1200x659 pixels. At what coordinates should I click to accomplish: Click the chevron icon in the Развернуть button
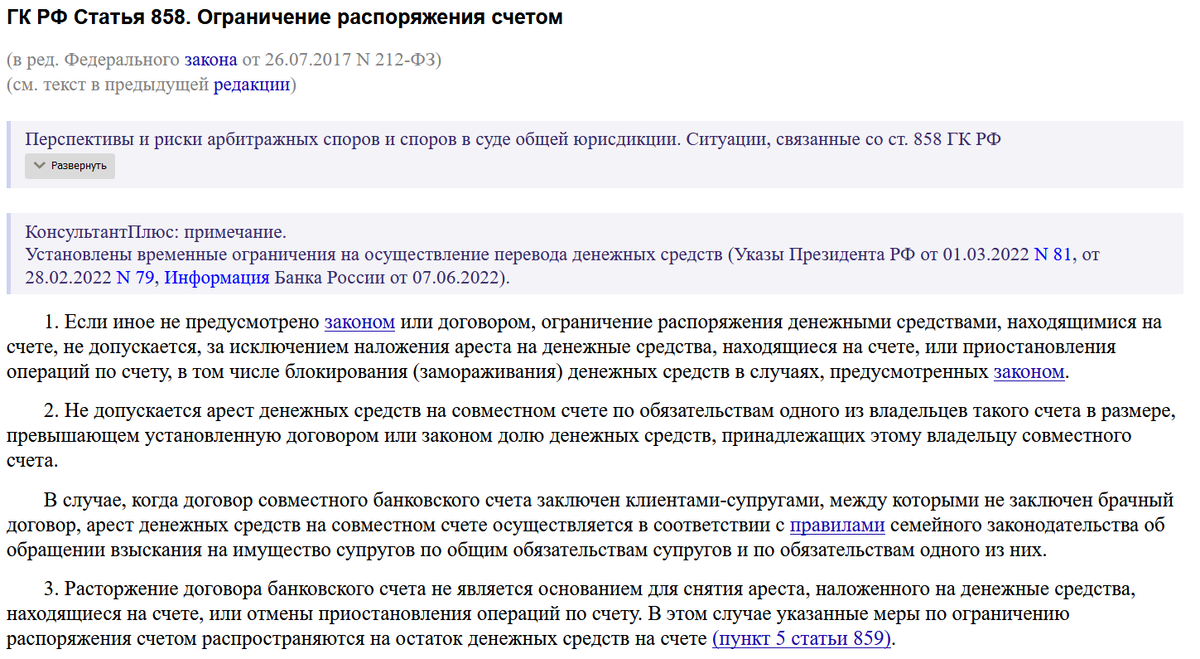click(x=40, y=166)
